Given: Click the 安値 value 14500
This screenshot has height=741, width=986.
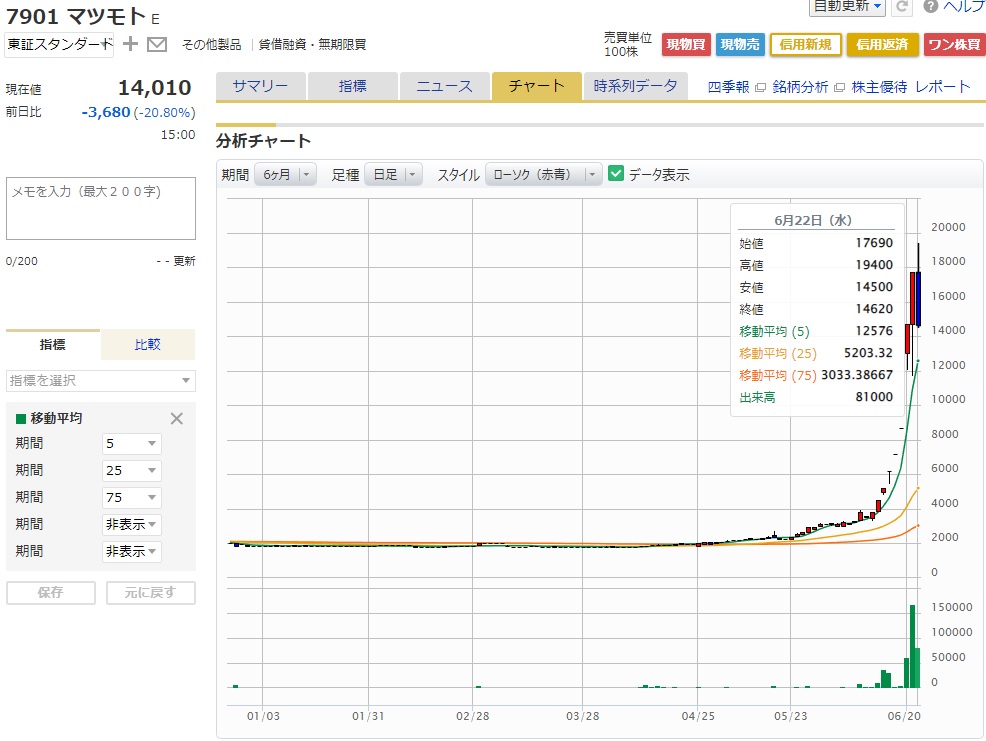Looking at the screenshot, I should click(x=874, y=287).
